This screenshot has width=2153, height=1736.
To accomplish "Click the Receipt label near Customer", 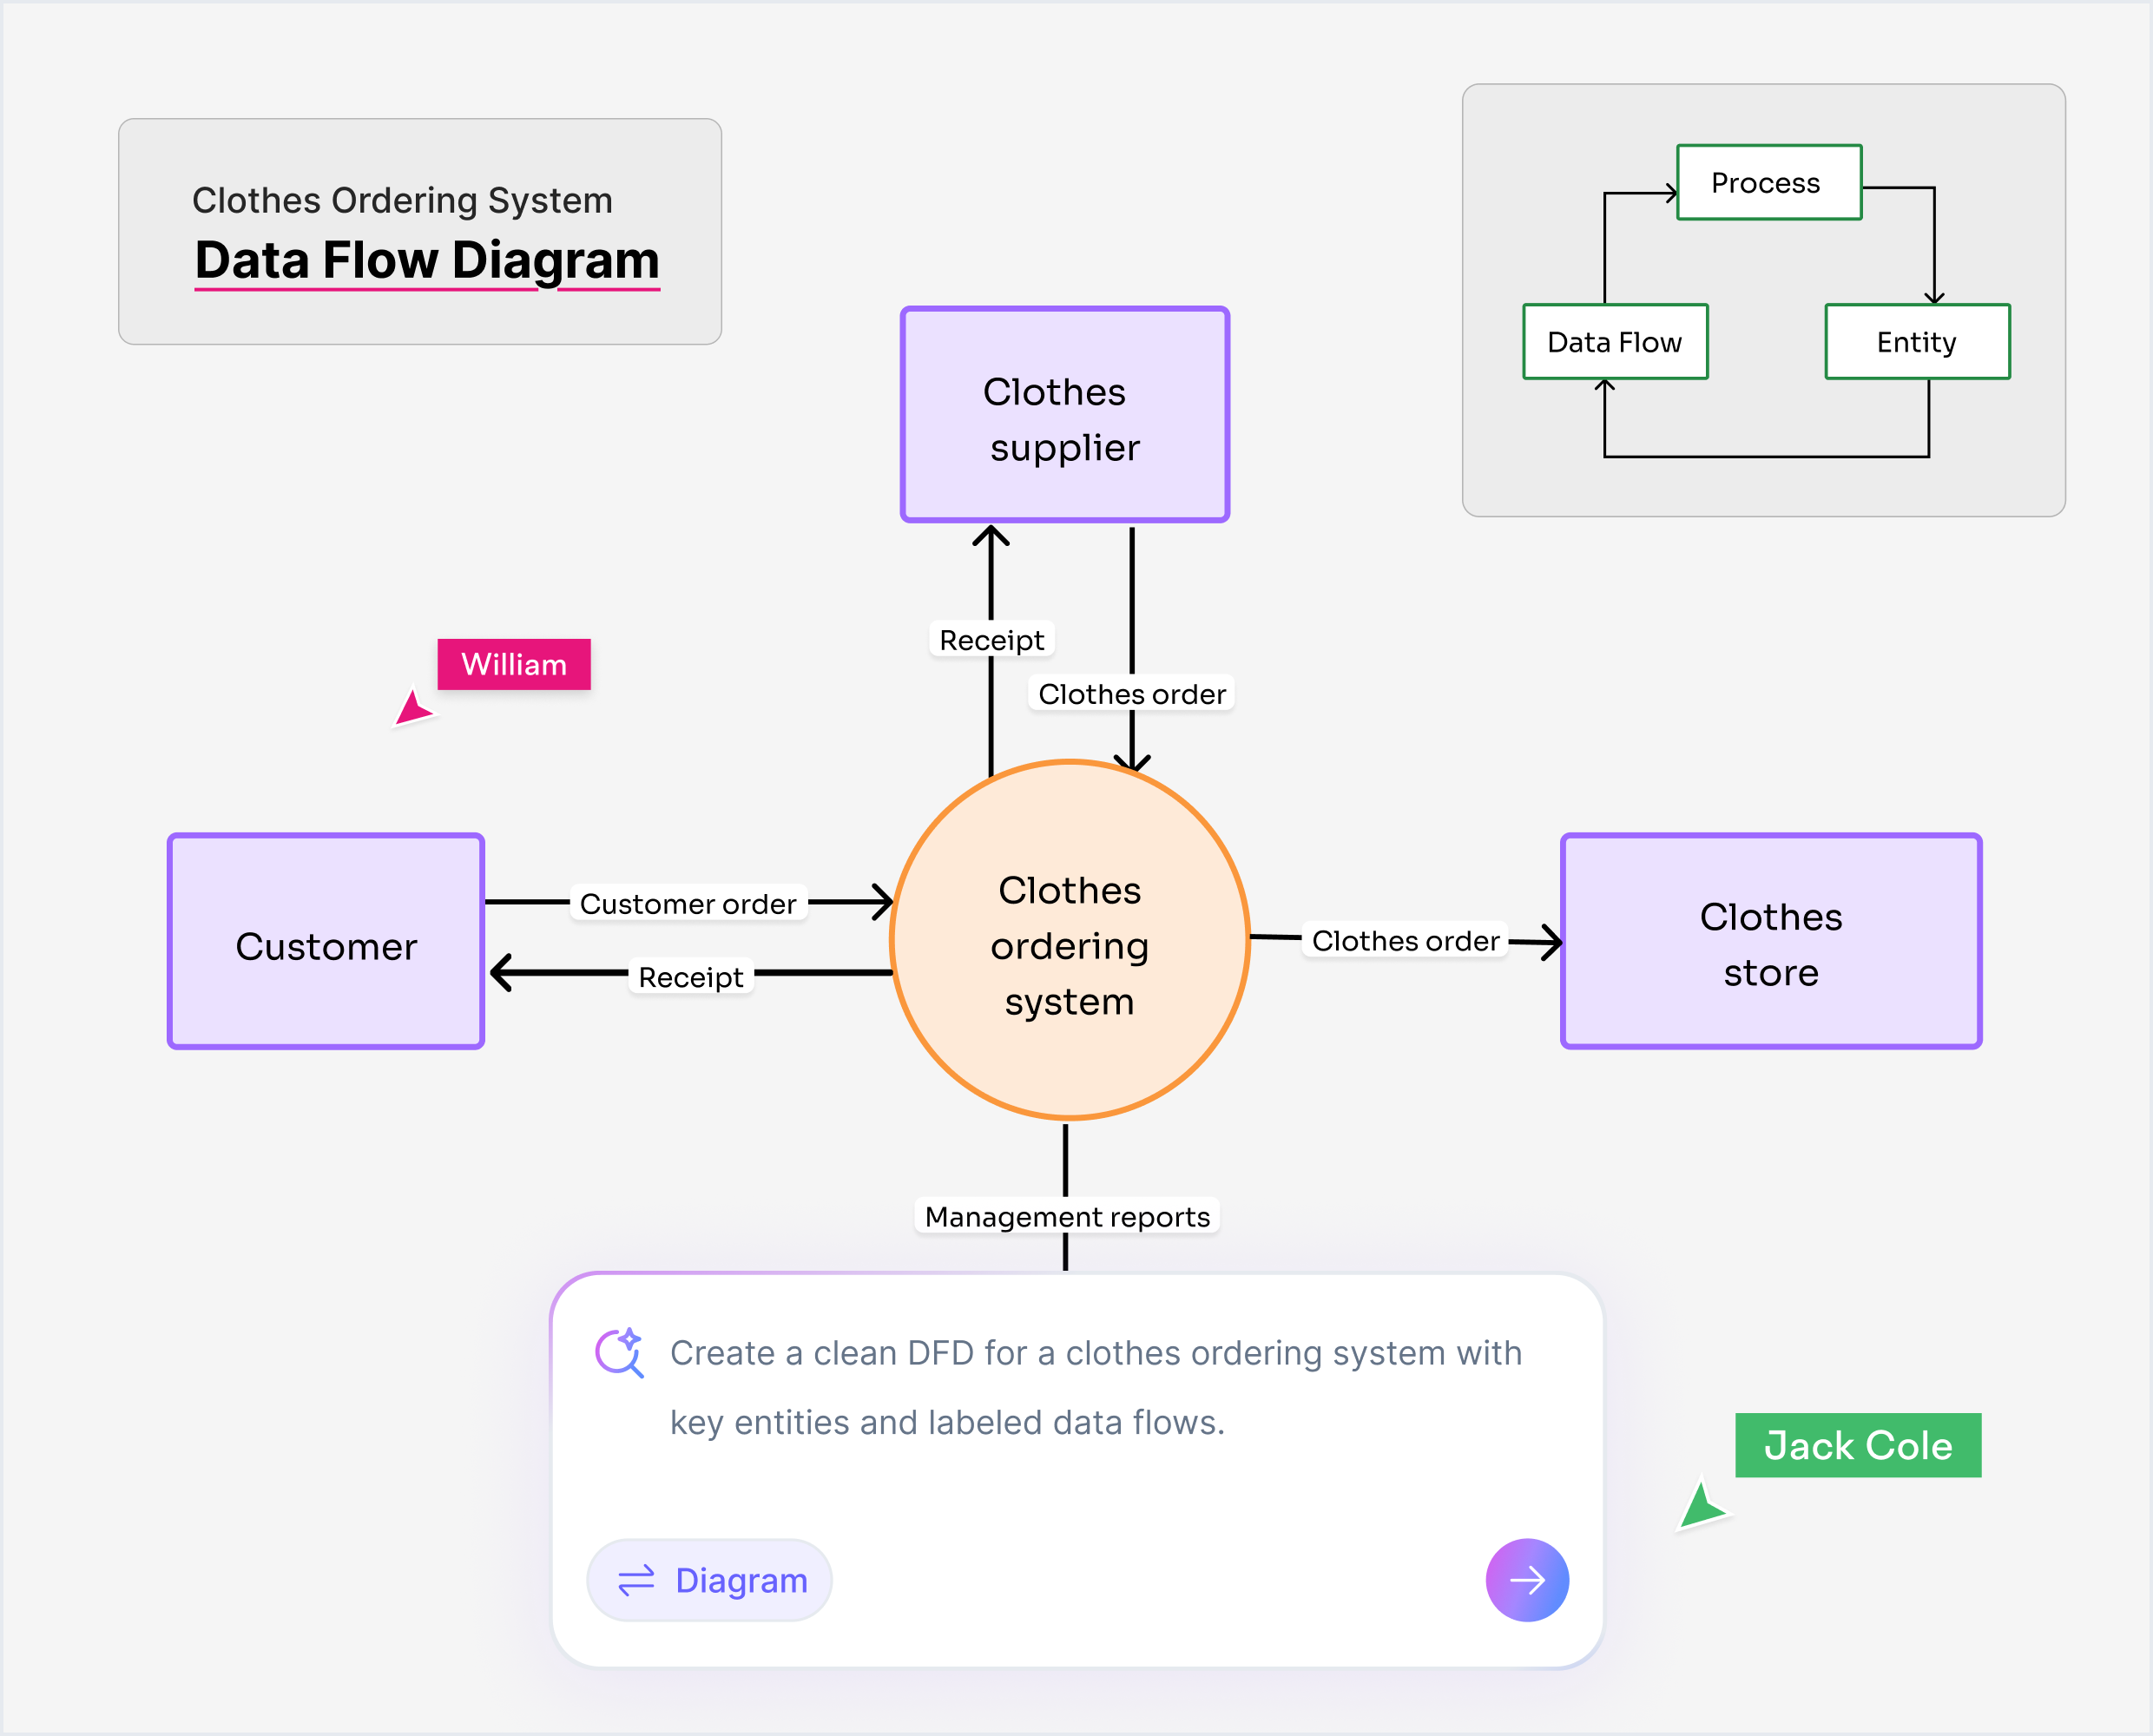I will coord(691,976).
